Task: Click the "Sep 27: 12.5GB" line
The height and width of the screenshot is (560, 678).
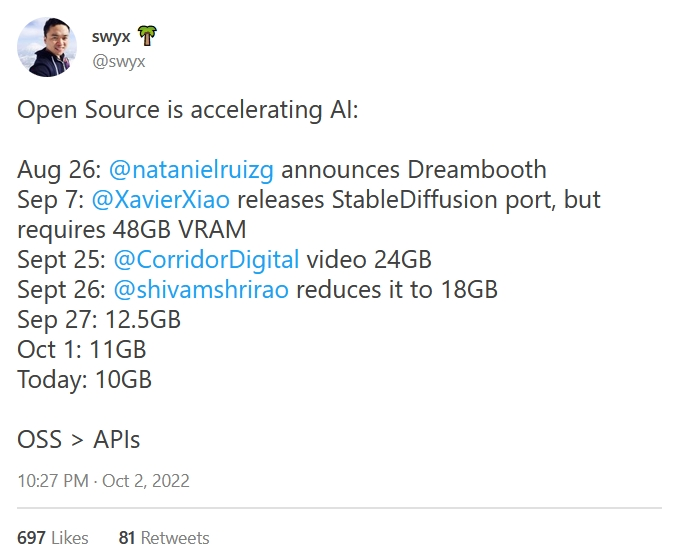Action: 97,320
